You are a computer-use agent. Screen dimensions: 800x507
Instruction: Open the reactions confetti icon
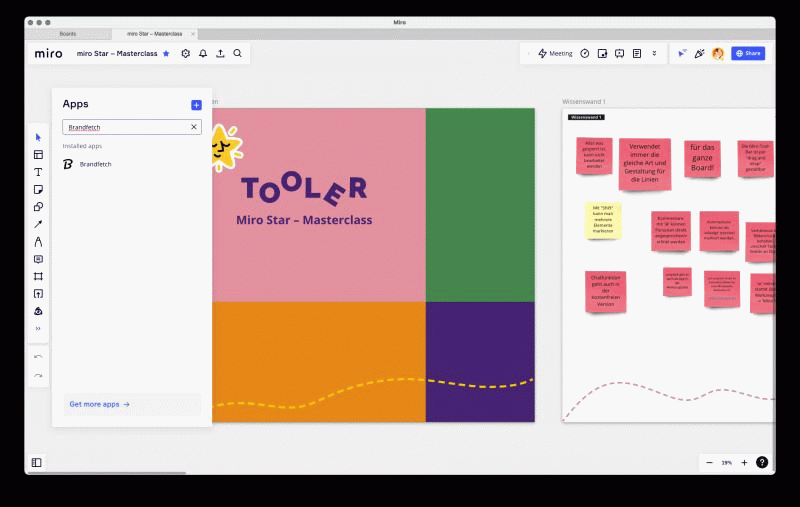pyautogui.click(x=699, y=54)
